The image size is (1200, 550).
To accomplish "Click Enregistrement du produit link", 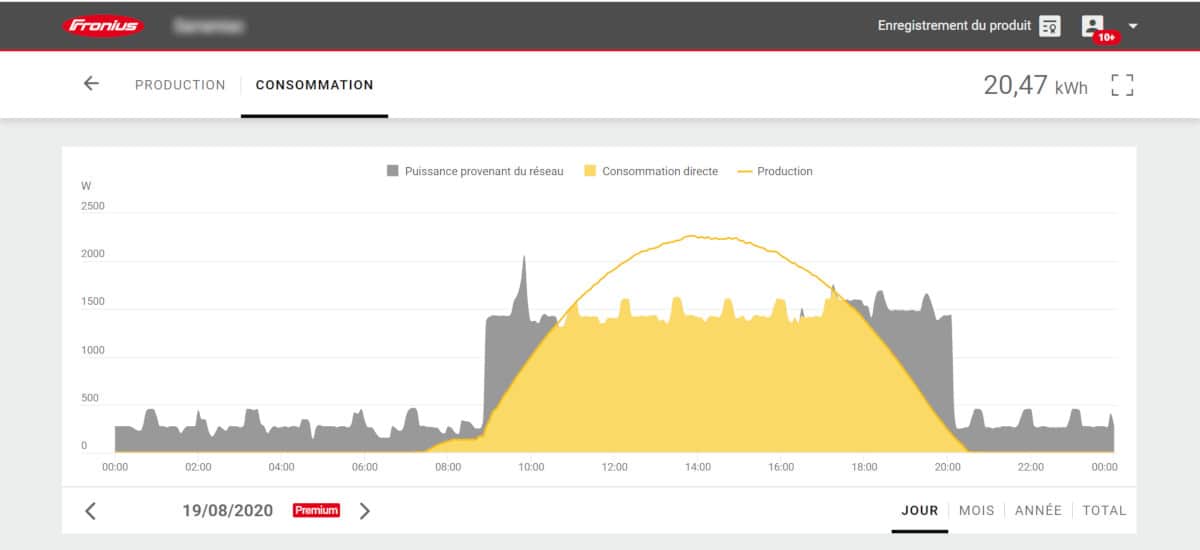I will click(x=953, y=26).
